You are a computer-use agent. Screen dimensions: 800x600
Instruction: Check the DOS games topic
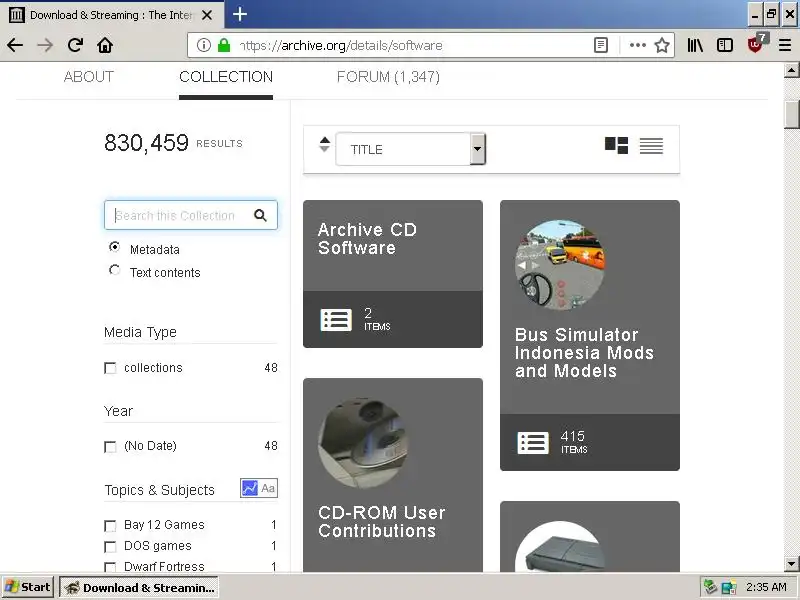[110, 547]
